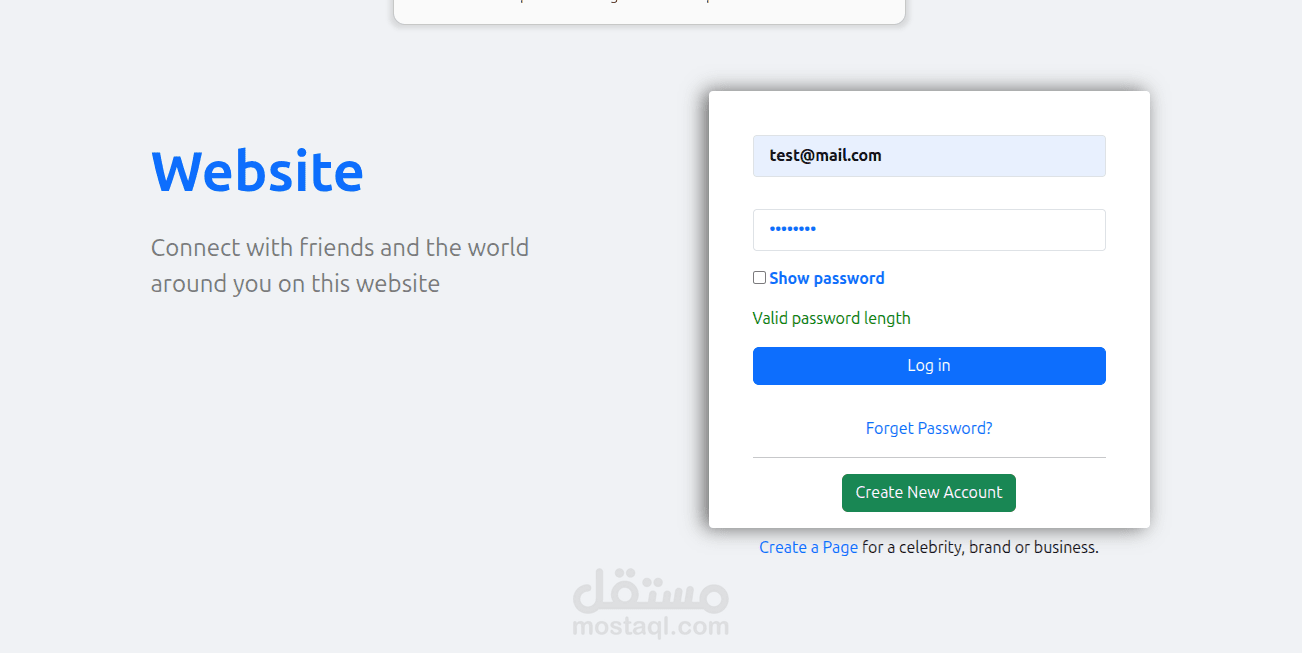Image resolution: width=1302 pixels, height=653 pixels.
Task: Click the bold Show password label
Action: pos(827,278)
